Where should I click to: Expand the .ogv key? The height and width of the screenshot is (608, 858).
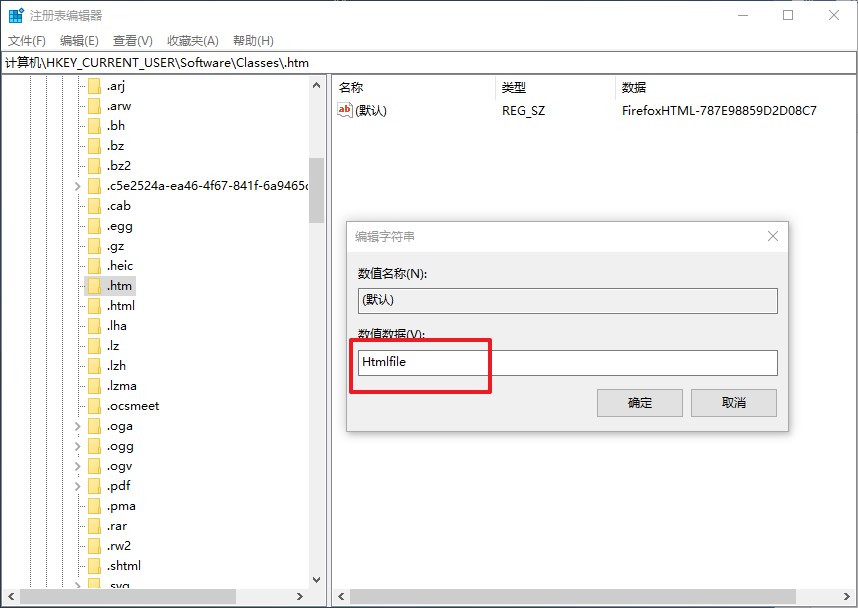[x=77, y=466]
